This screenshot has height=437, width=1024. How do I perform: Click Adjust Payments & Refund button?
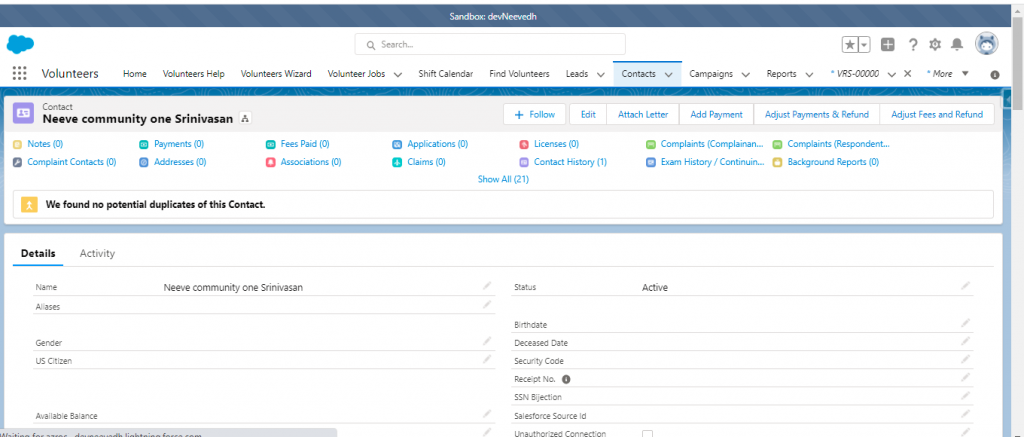[817, 114]
